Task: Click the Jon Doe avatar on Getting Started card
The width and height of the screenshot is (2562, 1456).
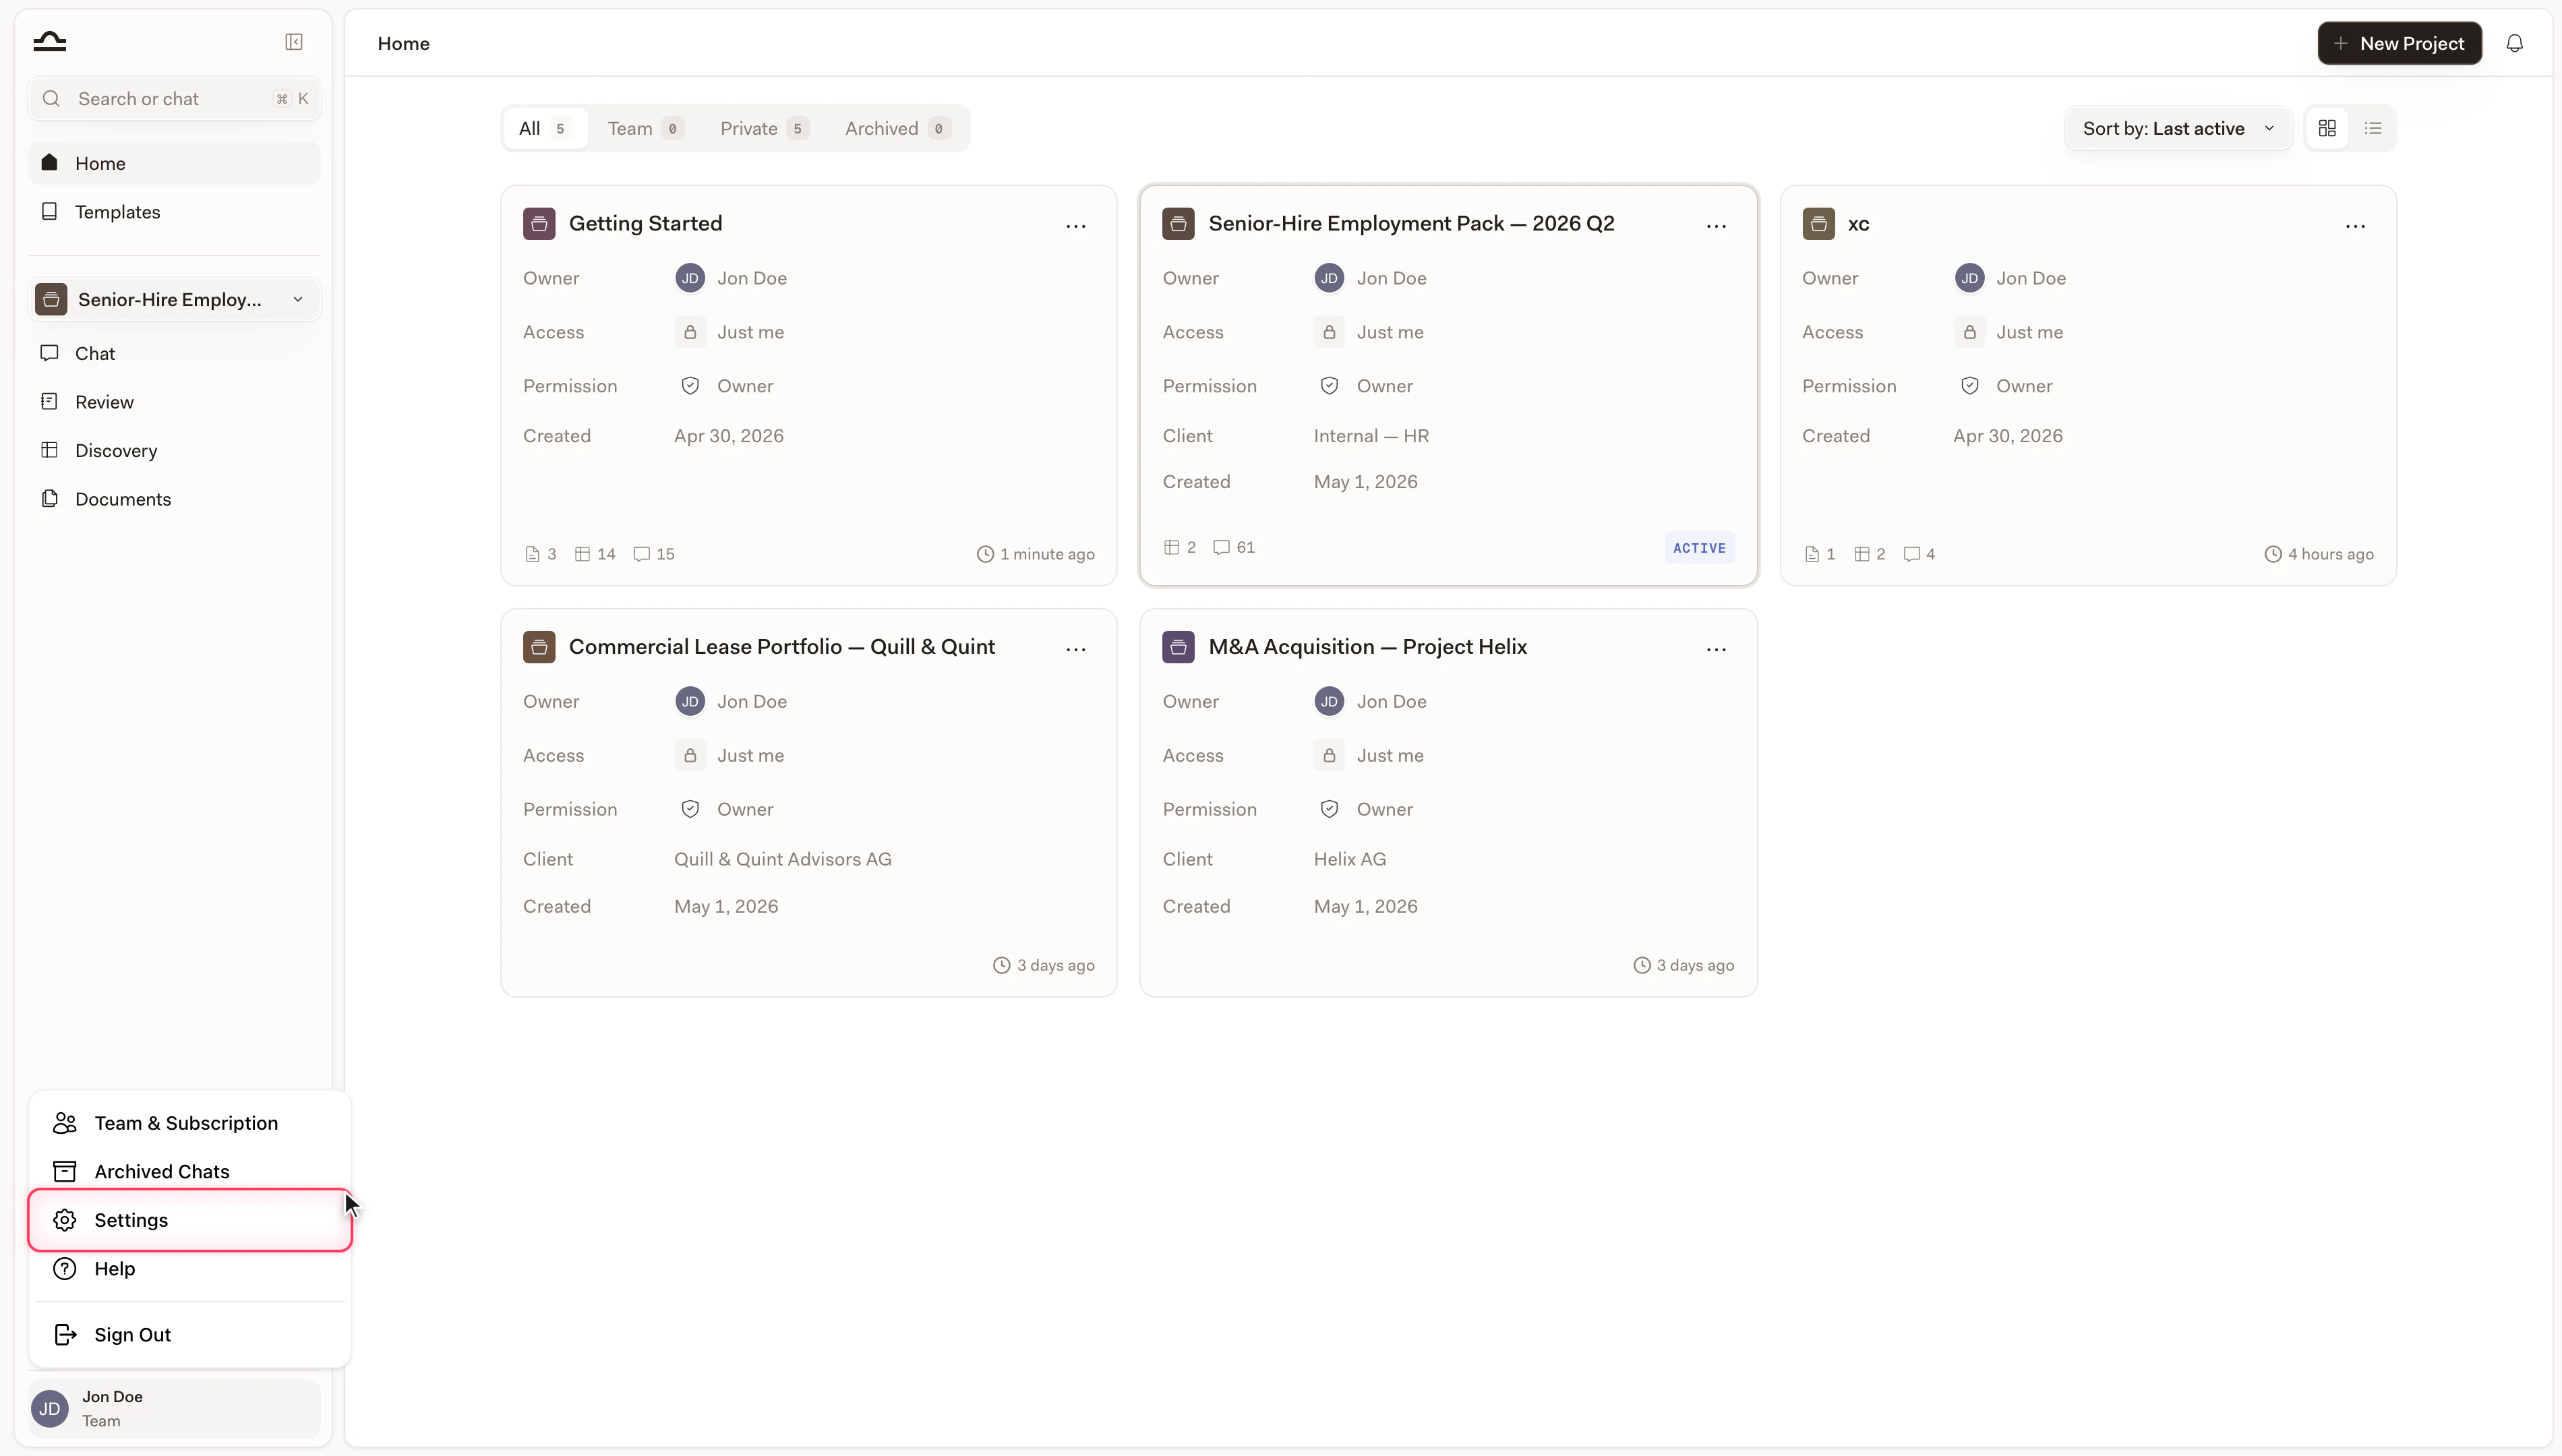Action: tap(690, 278)
